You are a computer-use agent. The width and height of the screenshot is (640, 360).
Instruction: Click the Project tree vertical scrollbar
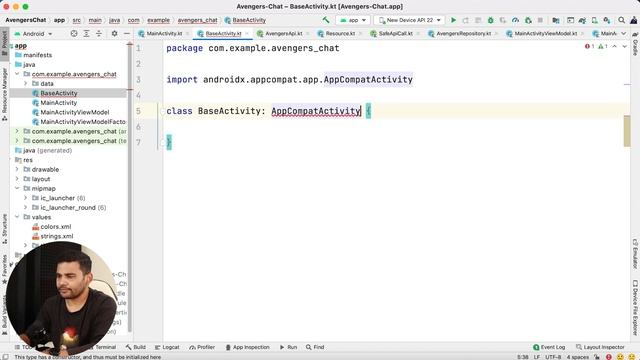(130, 187)
